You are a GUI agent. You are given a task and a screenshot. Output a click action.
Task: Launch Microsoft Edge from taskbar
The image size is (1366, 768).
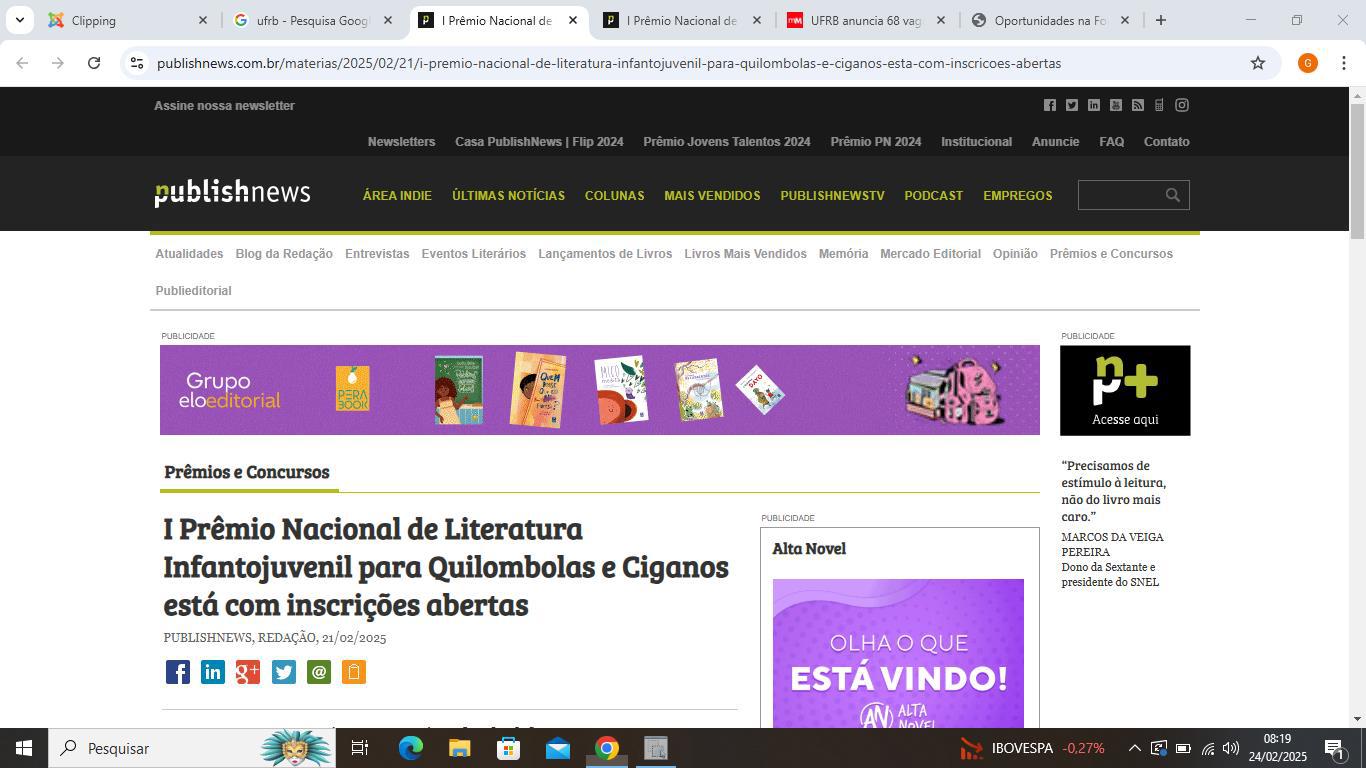[x=411, y=748]
